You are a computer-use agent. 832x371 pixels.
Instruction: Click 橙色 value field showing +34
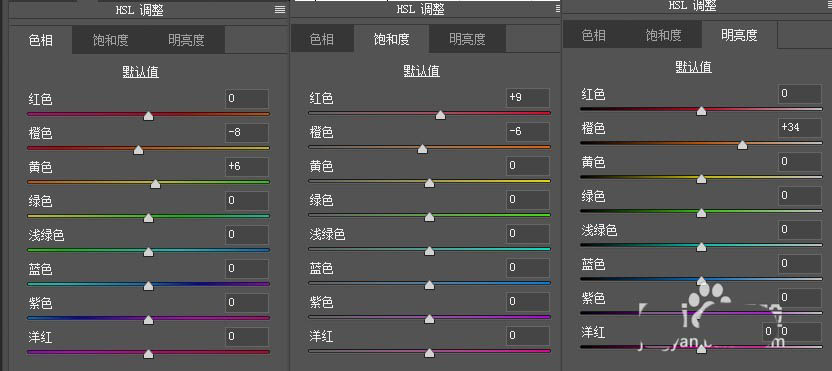800,128
